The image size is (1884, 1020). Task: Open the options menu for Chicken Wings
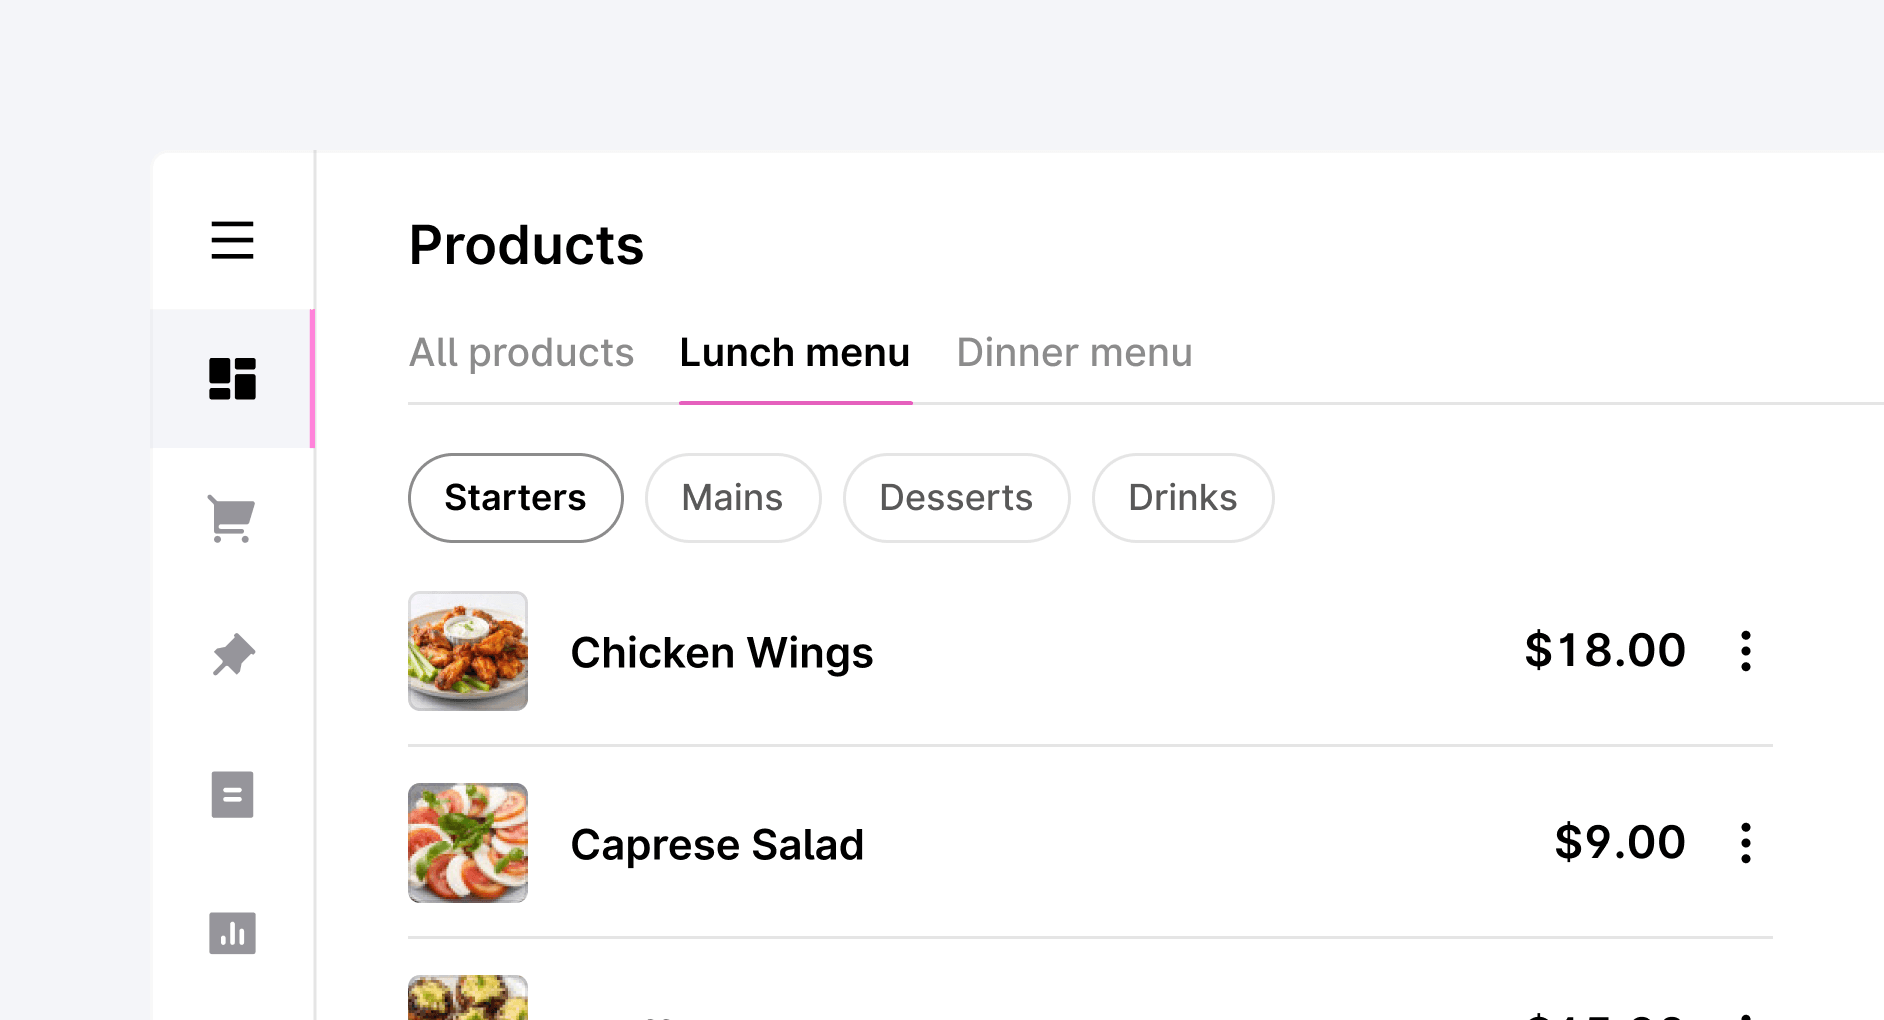[x=1746, y=651]
